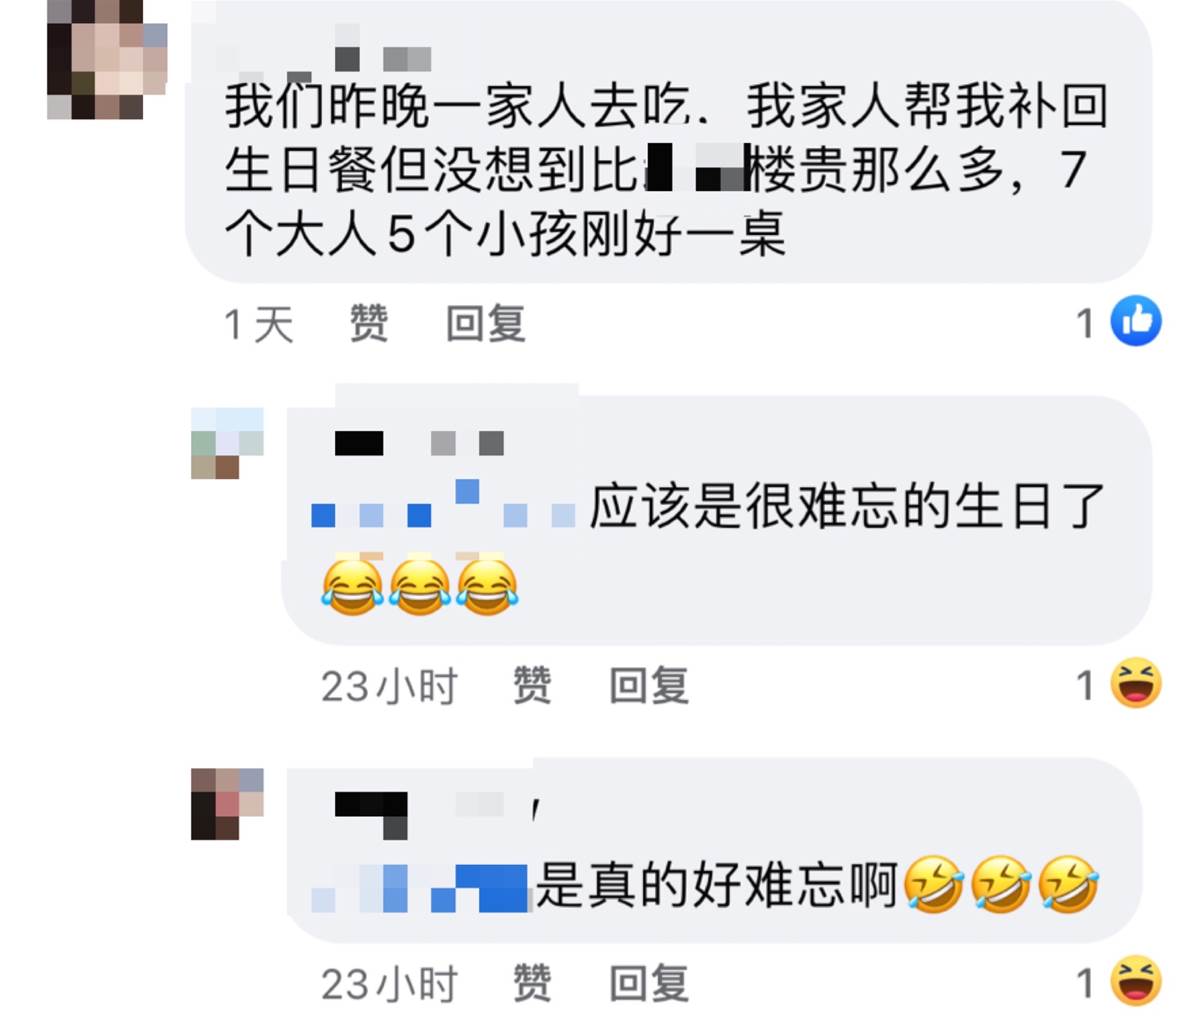Click 回复 under the 是真的好难忘啊 reply
Image resolution: width=1200 pixels, height=1024 pixels.
tap(650, 983)
